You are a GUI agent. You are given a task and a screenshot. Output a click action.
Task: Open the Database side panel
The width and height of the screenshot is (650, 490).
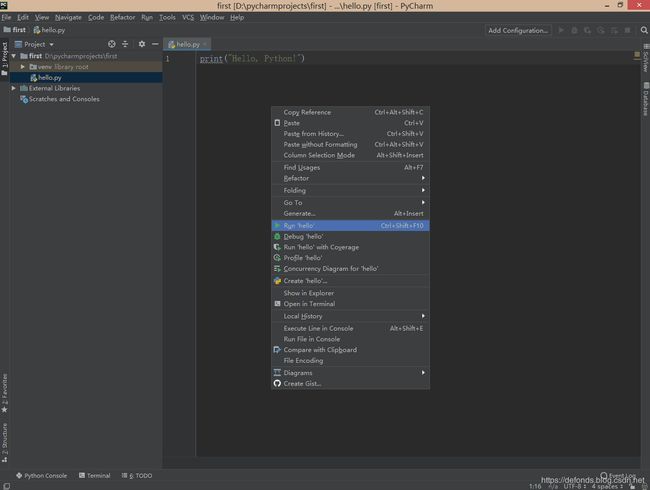(646, 99)
